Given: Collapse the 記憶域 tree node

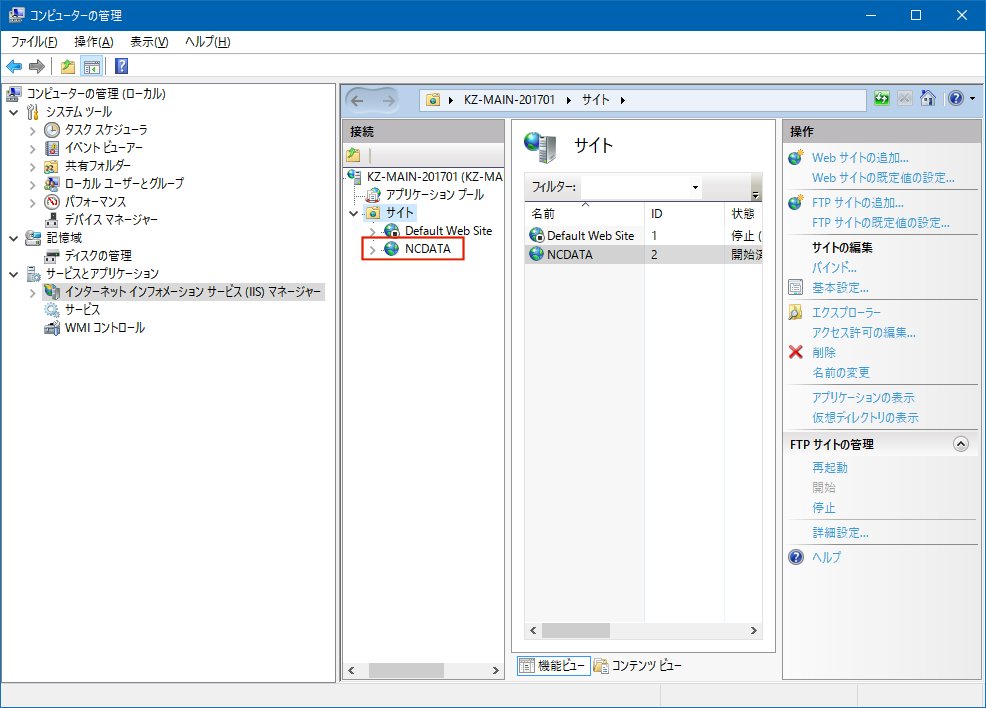Looking at the screenshot, I should point(14,238).
